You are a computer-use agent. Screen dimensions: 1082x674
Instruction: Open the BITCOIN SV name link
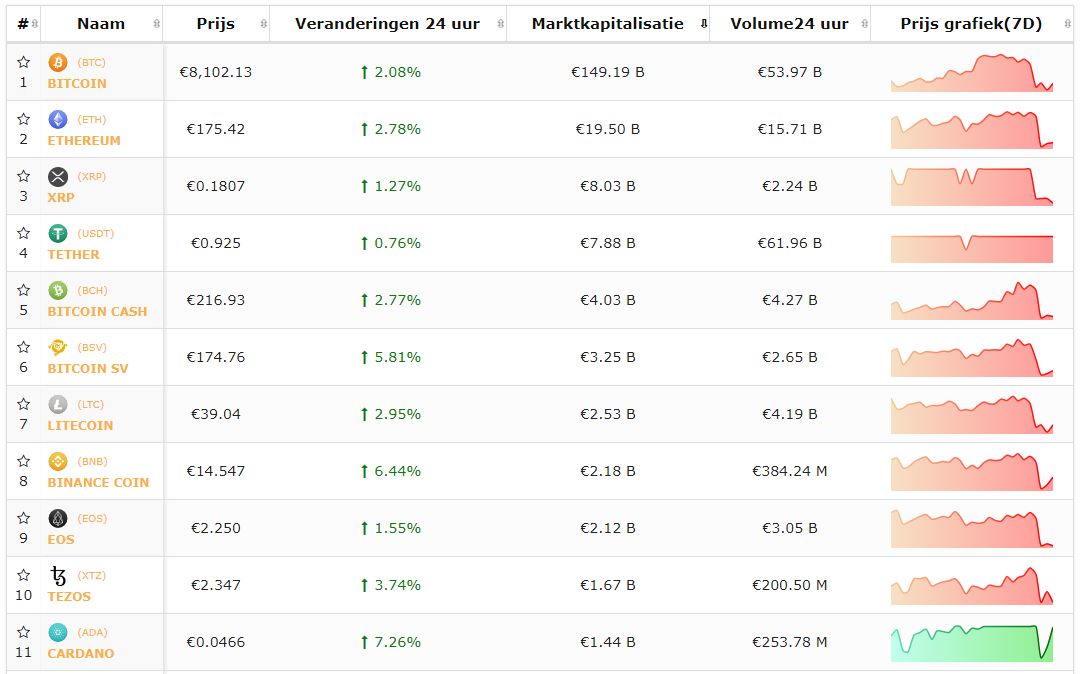pos(88,369)
